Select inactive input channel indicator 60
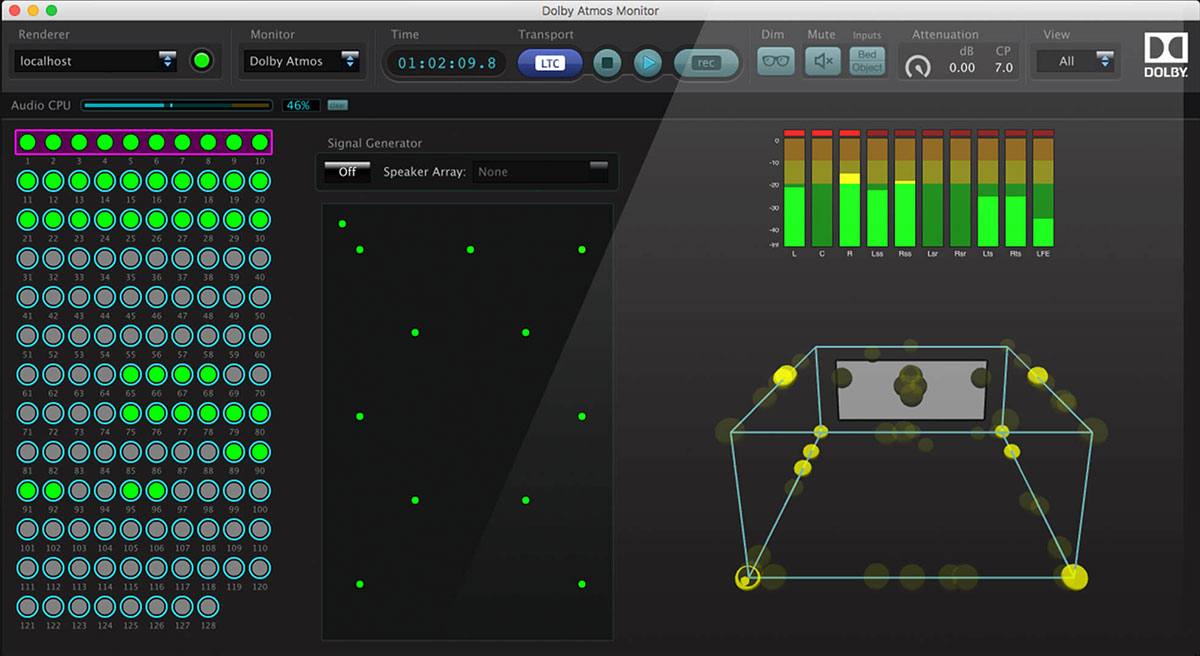This screenshot has height=656, width=1200. 260,335
